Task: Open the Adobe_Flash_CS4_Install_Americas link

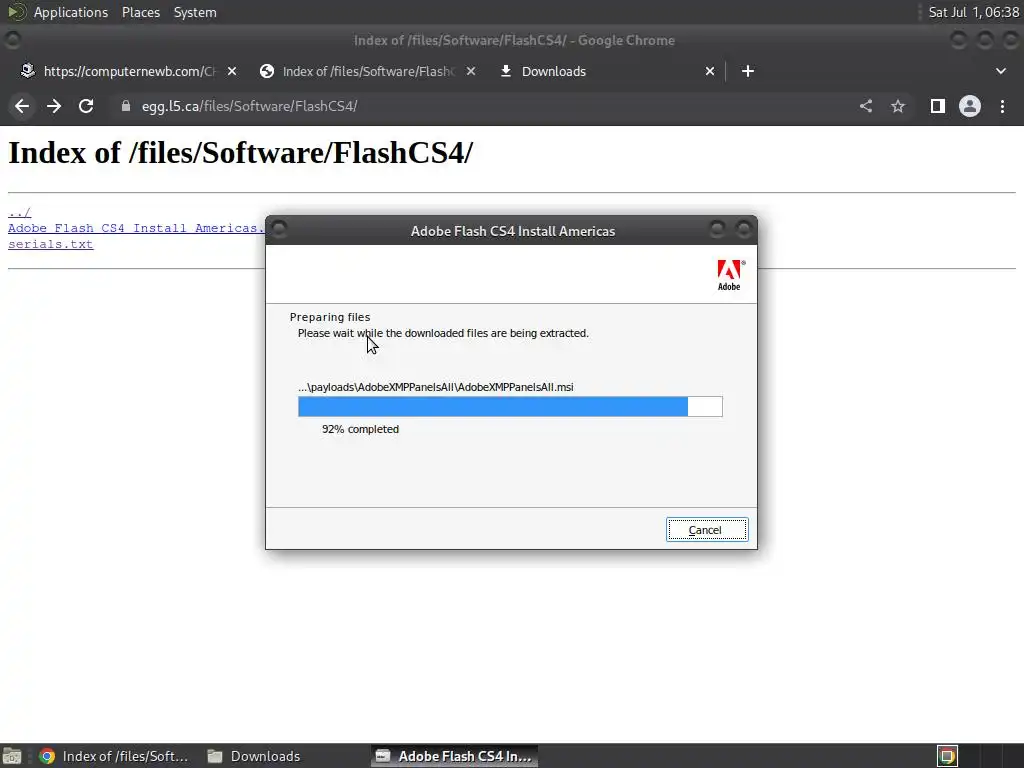Action: pos(136,228)
